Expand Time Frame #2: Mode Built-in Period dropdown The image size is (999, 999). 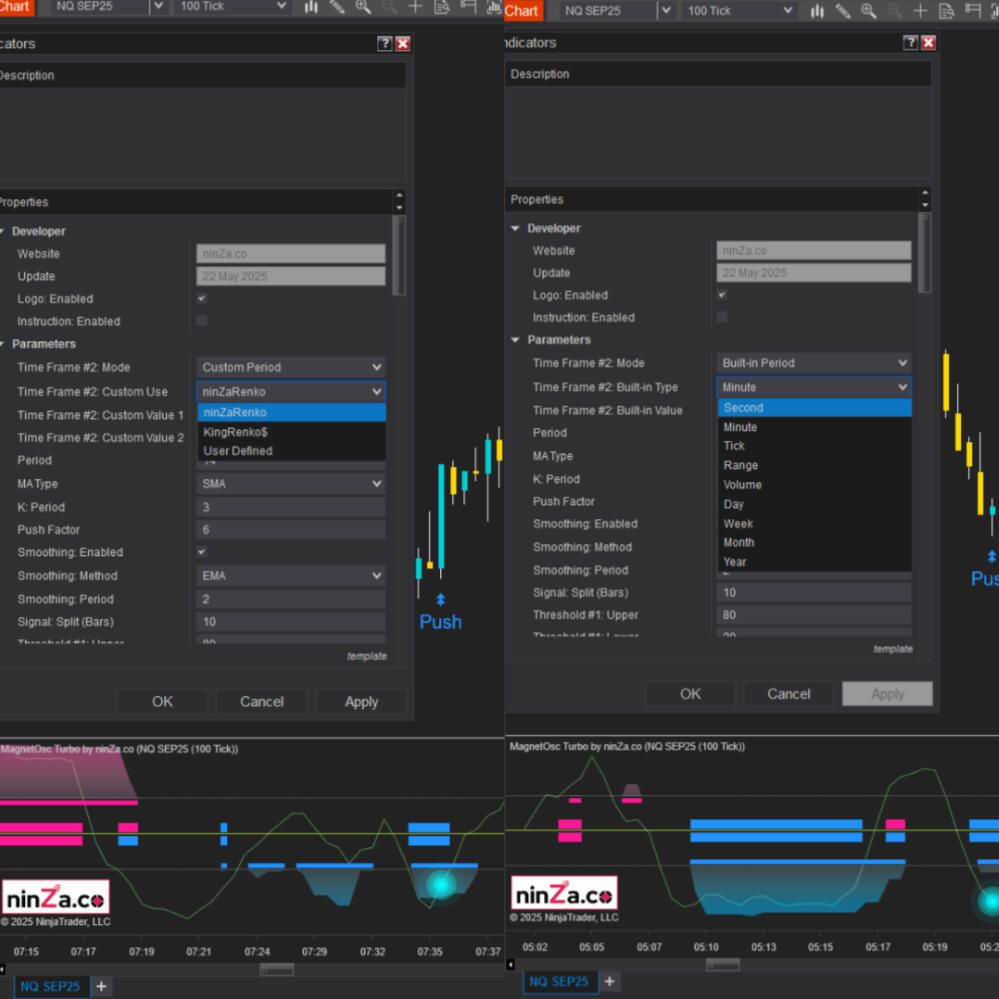(813, 363)
